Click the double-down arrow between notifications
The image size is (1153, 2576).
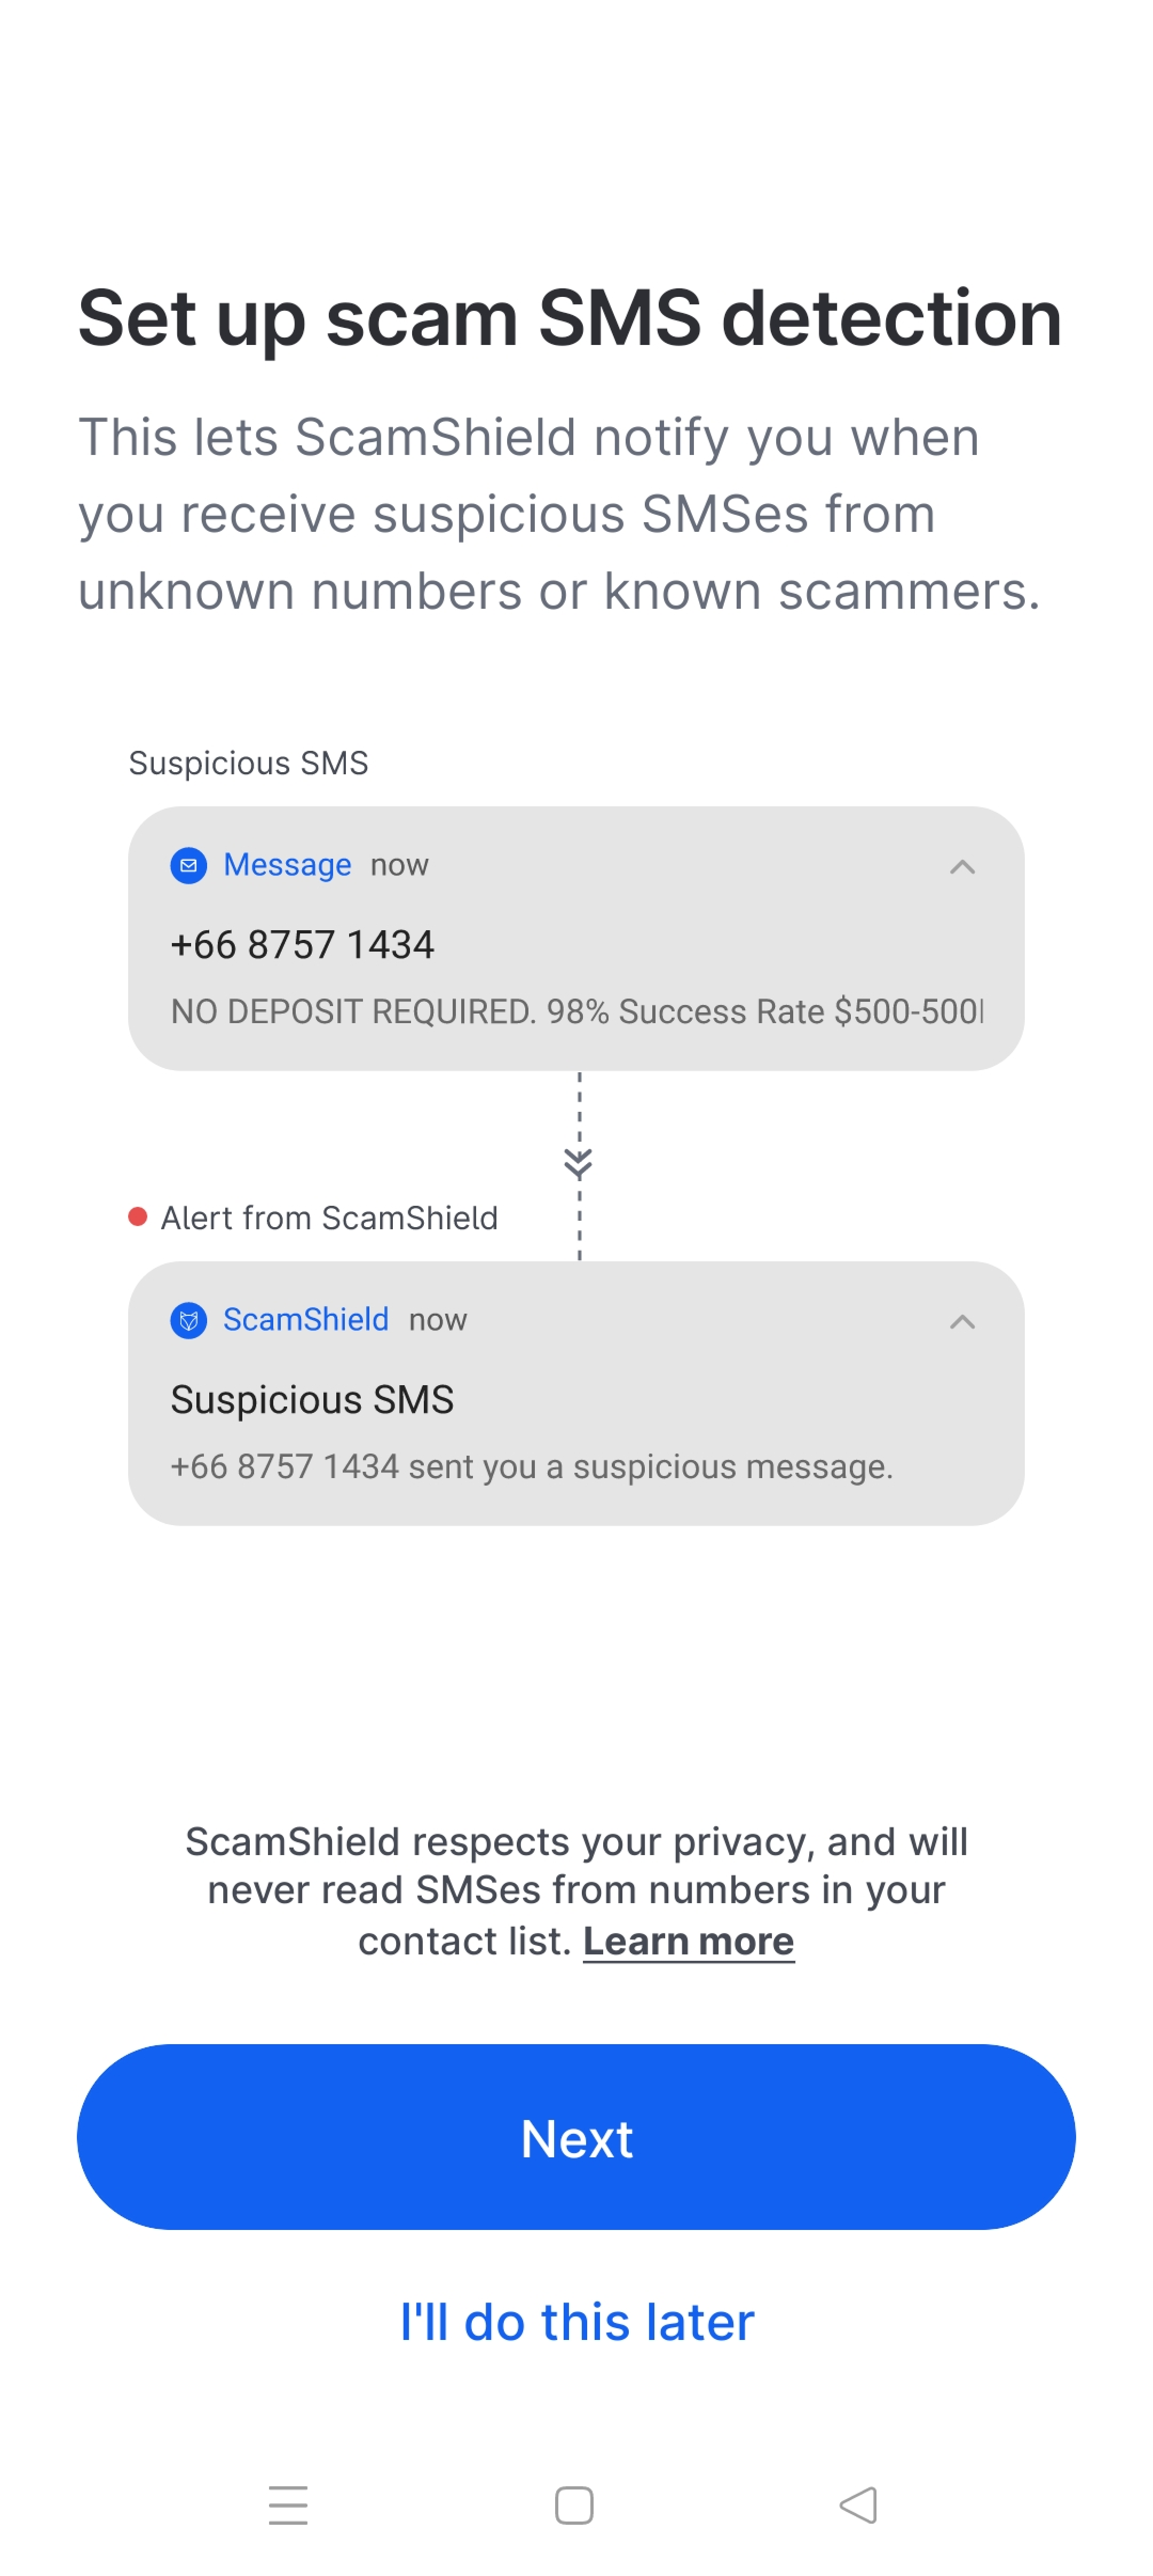click(x=578, y=1163)
